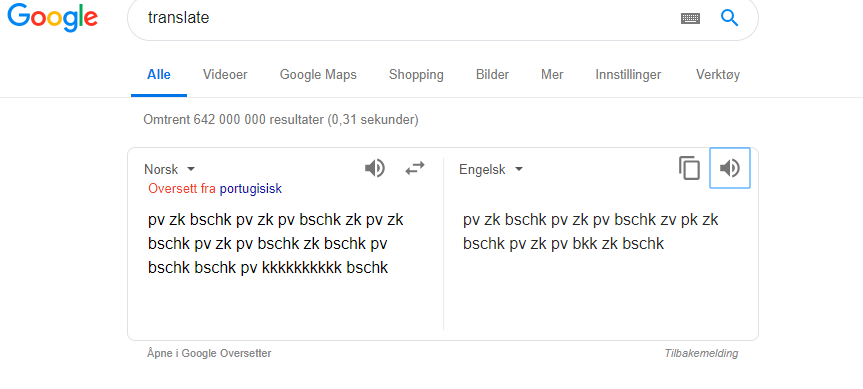Image resolution: width=863 pixels, height=389 pixels.
Task: Switch to the Videoer tab
Action: click(225, 74)
